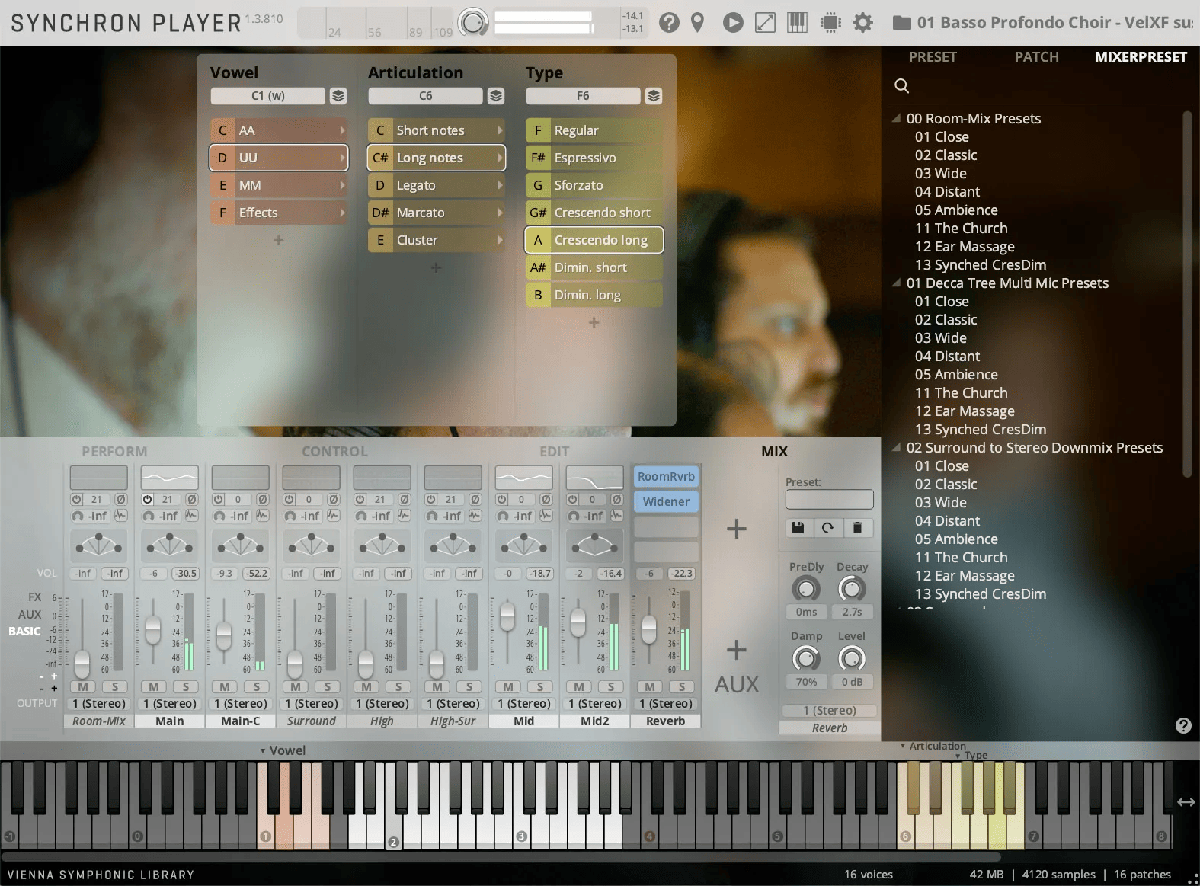Open the settings gear in top toolbar

tap(863, 22)
